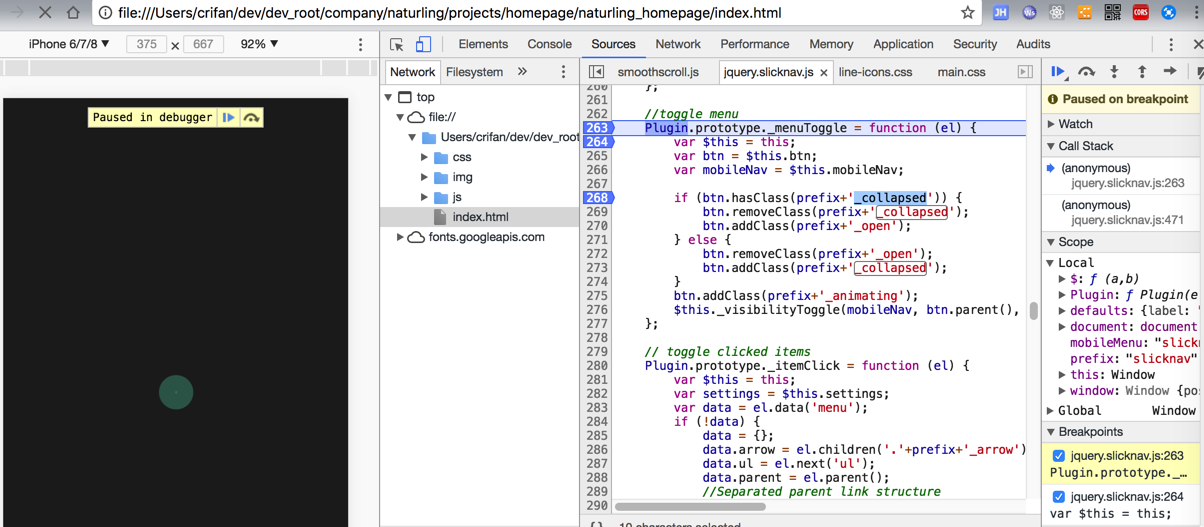The height and width of the screenshot is (527, 1204).
Task: Open the Application panel tab
Action: pyautogui.click(x=903, y=44)
